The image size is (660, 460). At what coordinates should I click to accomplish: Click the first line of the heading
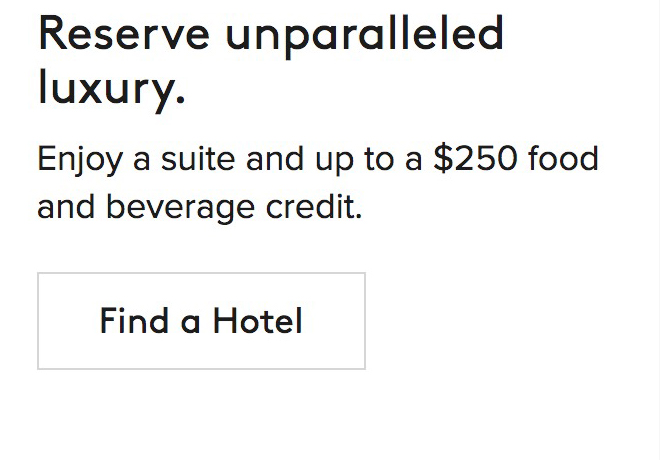pyautogui.click(x=270, y=34)
